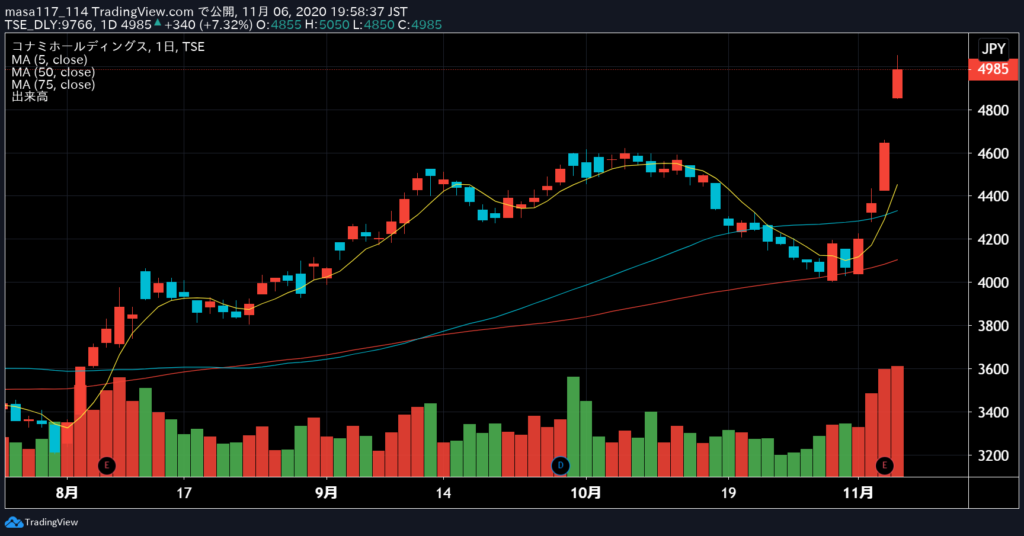Click the 4600 price axis label
This screenshot has height=536, width=1024.
[993, 154]
